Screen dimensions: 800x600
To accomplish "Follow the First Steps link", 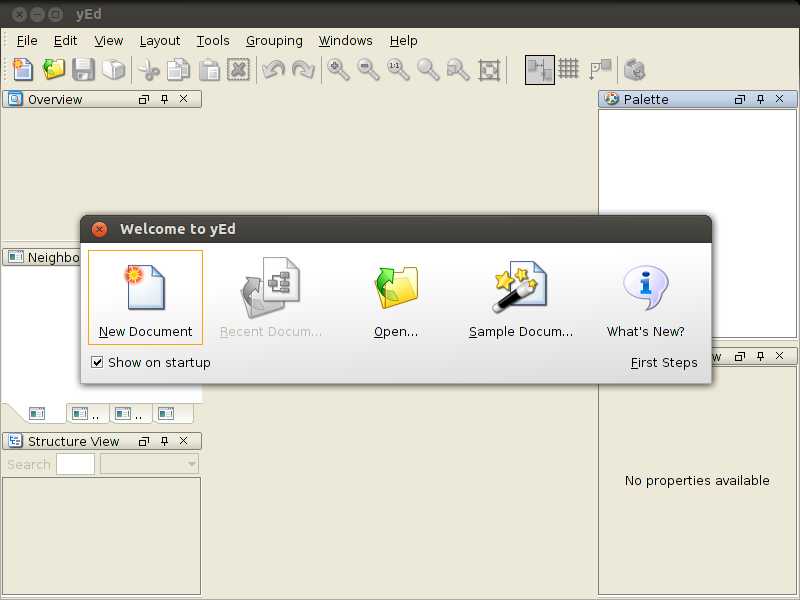I will tap(664, 363).
